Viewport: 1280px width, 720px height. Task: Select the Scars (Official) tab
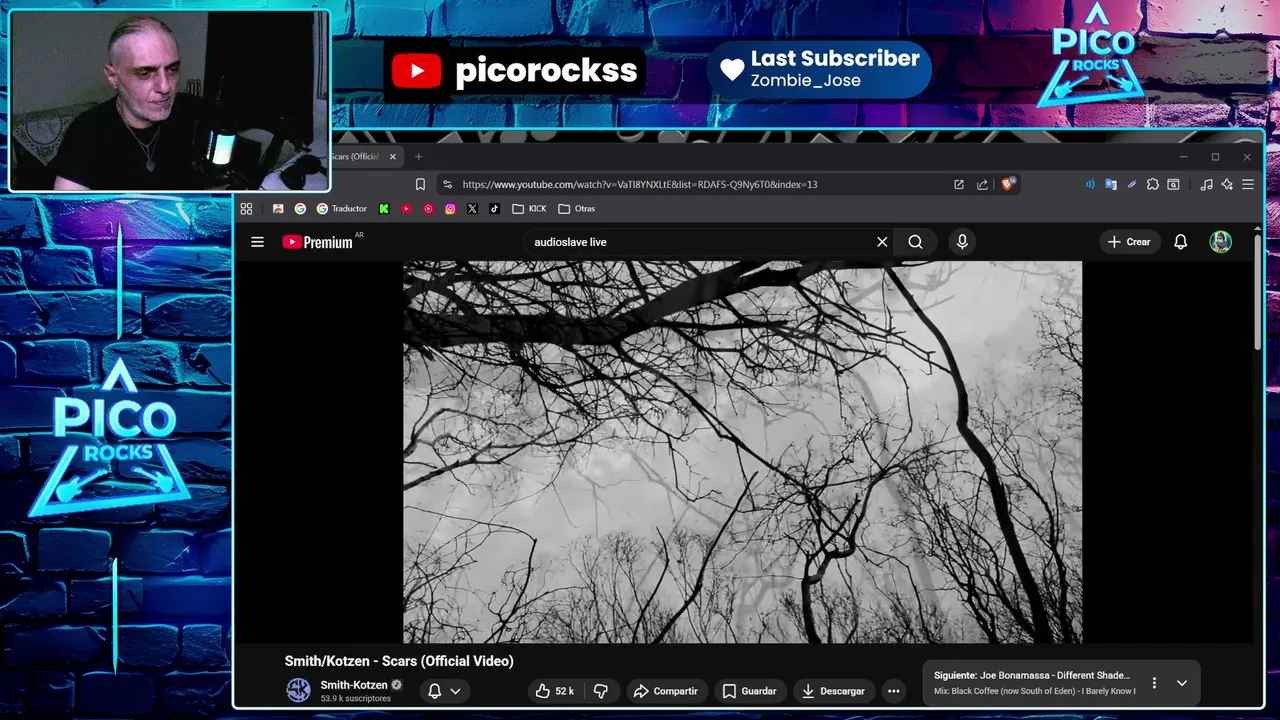click(355, 157)
